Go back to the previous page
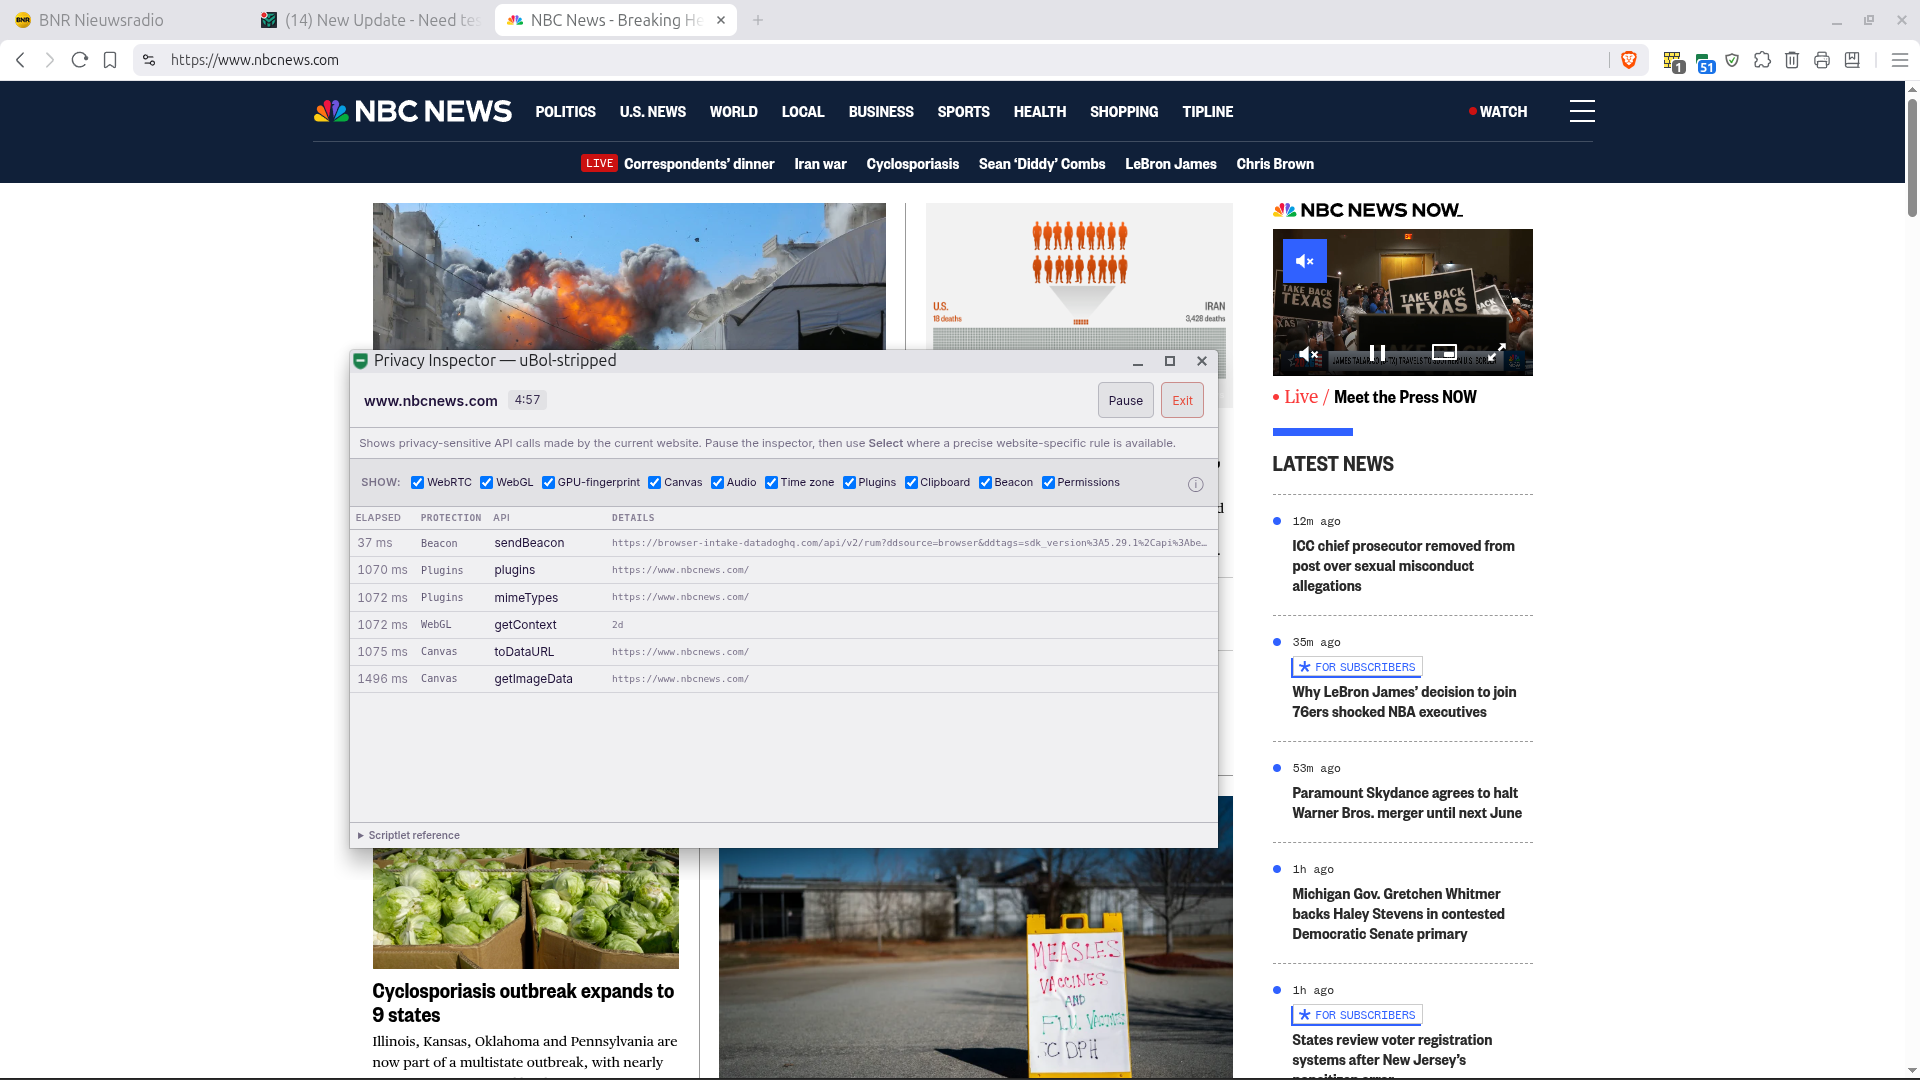Viewport: 1920px width, 1080px height. (20, 60)
